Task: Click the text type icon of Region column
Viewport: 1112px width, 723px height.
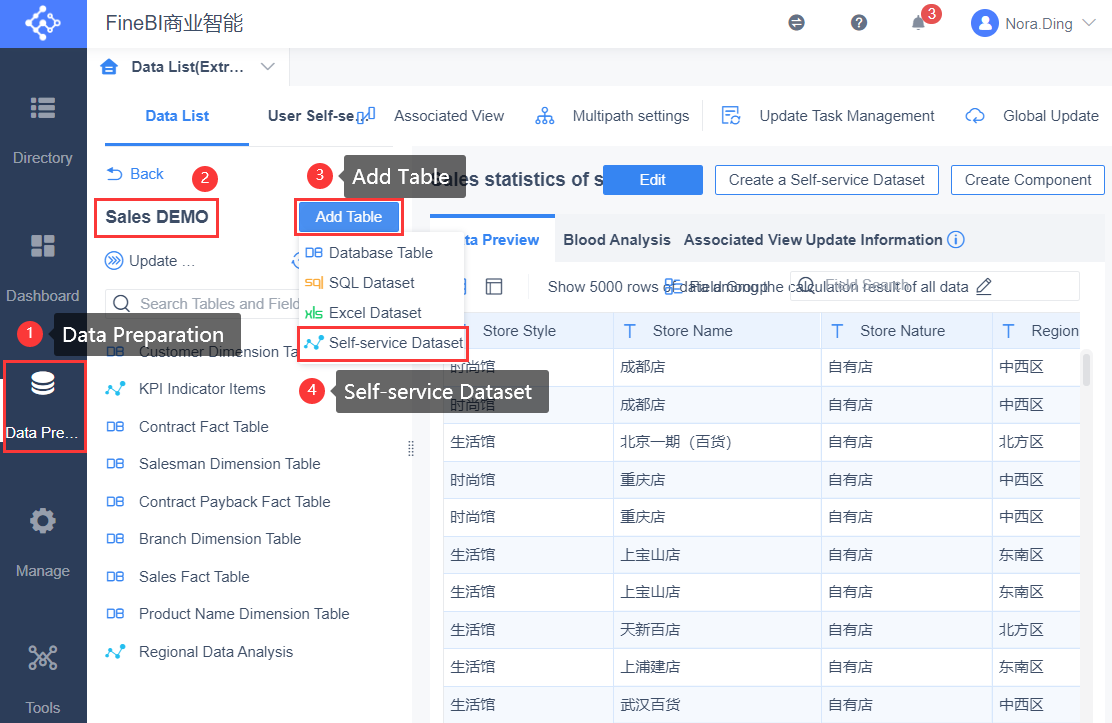Action: click(1008, 331)
